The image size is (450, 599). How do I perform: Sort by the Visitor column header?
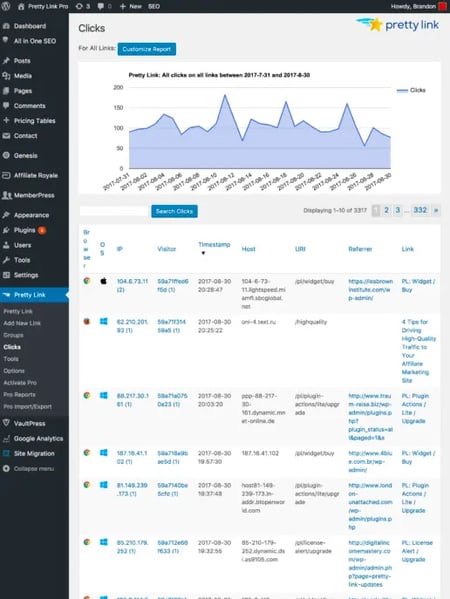[x=167, y=249]
